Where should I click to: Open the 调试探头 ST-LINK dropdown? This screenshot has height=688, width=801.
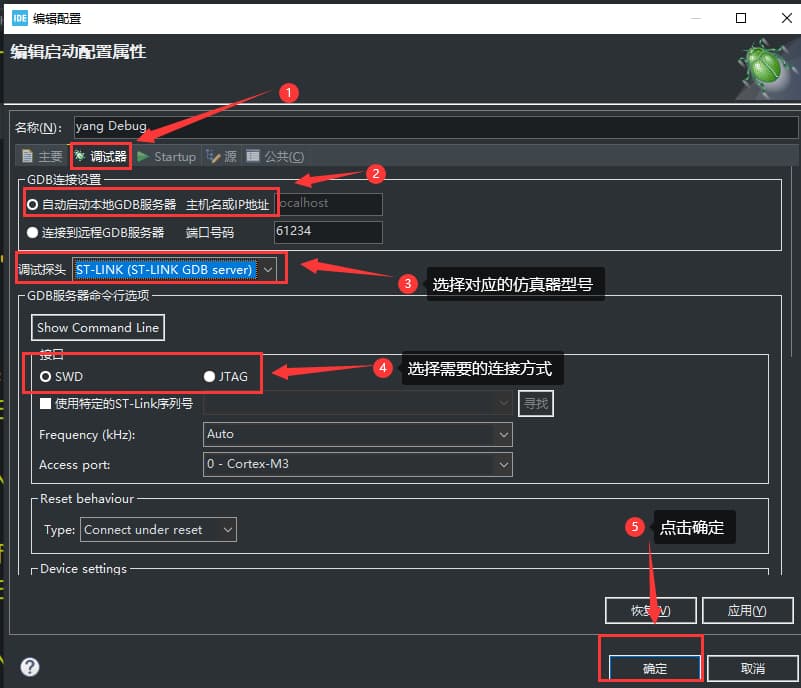pyautogui.click(x=176, y=269)
